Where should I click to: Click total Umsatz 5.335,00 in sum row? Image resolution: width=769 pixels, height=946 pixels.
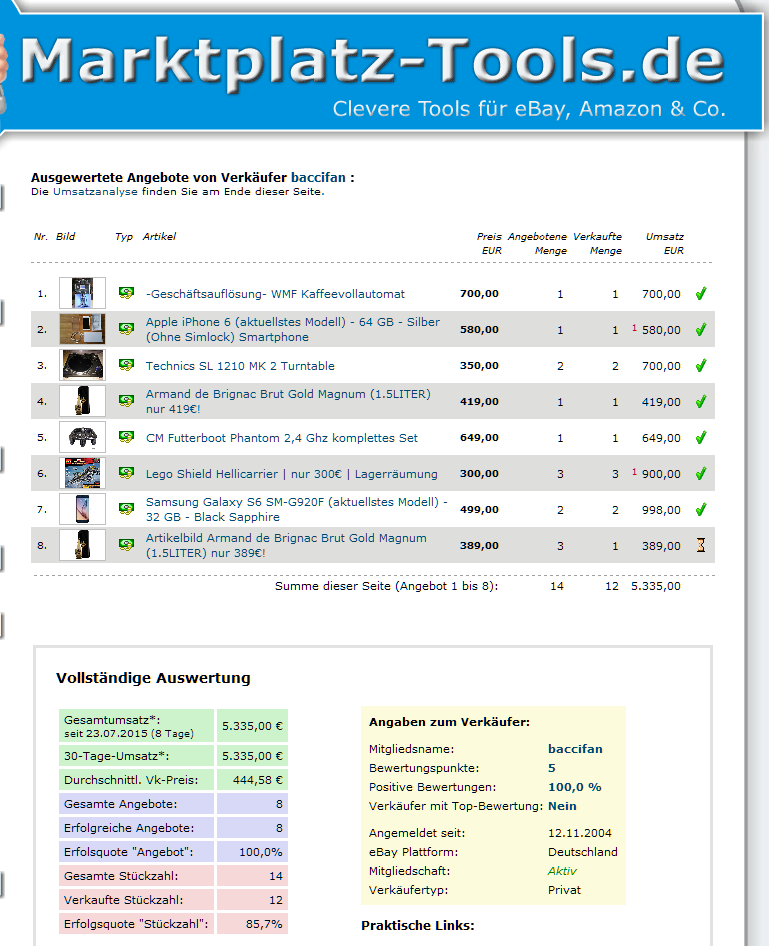click(656, 586)
